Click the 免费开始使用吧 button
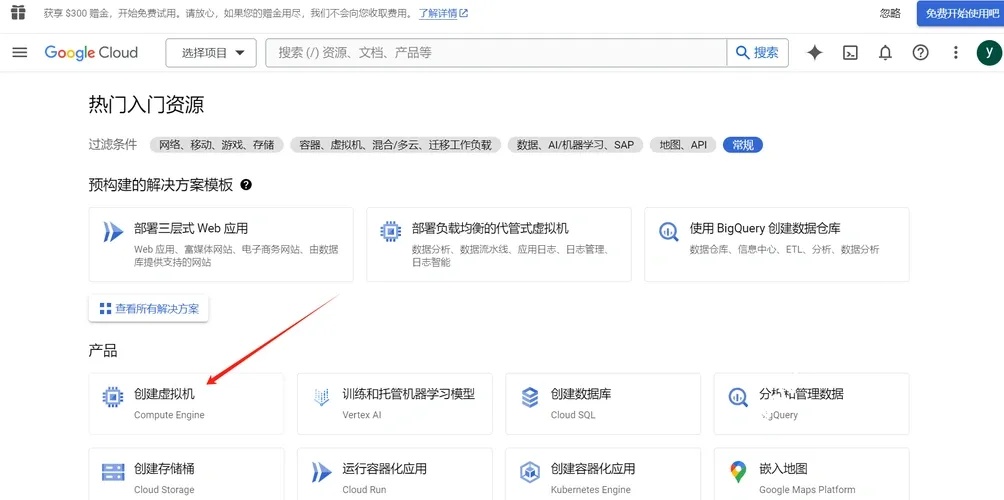 (x=960, y=13)
